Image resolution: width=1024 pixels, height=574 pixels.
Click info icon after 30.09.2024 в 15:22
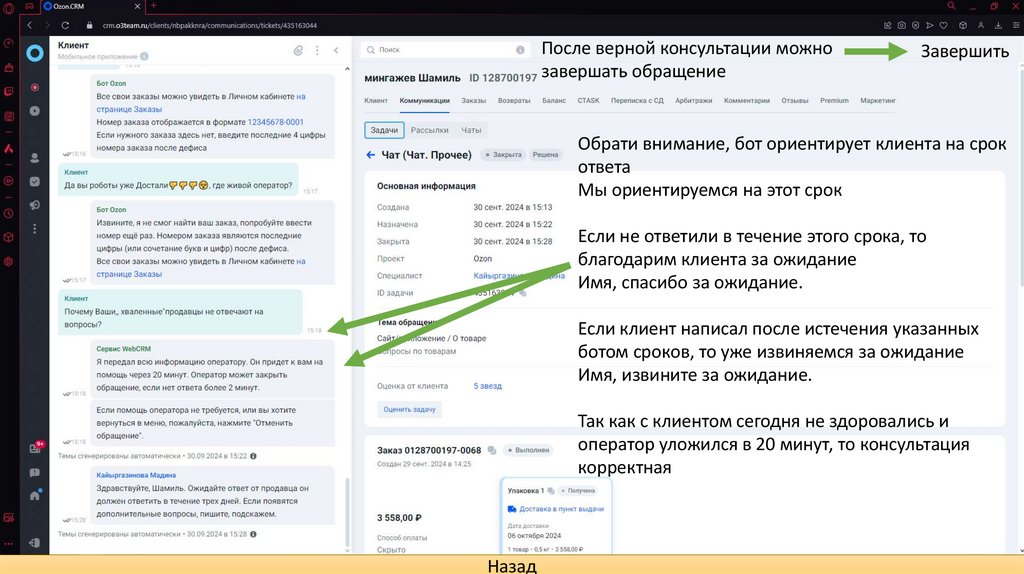(x=253, y=456)
